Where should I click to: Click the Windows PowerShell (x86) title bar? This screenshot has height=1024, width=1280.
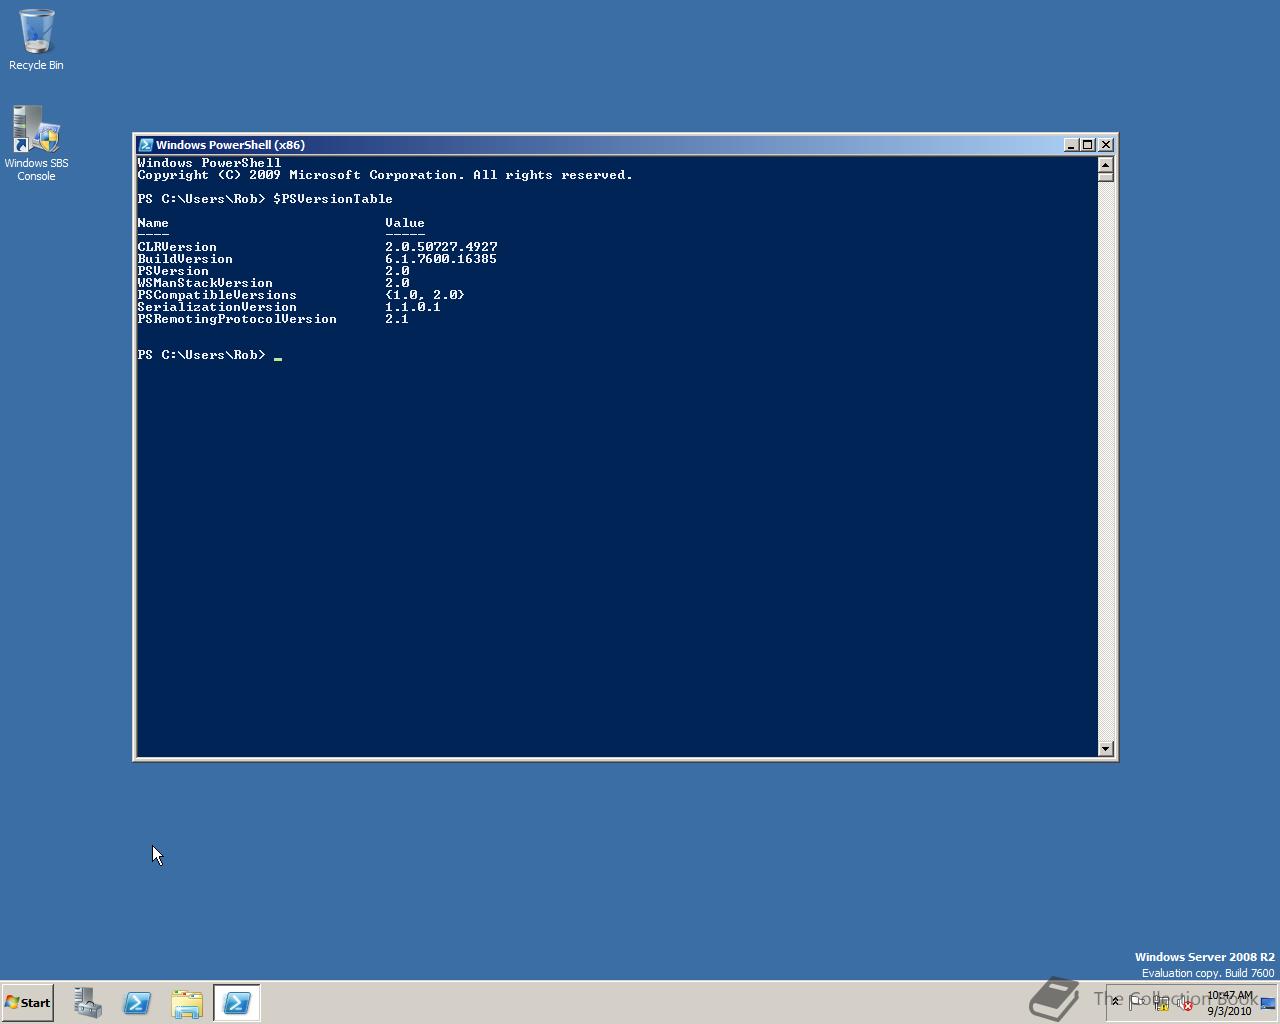600,145
